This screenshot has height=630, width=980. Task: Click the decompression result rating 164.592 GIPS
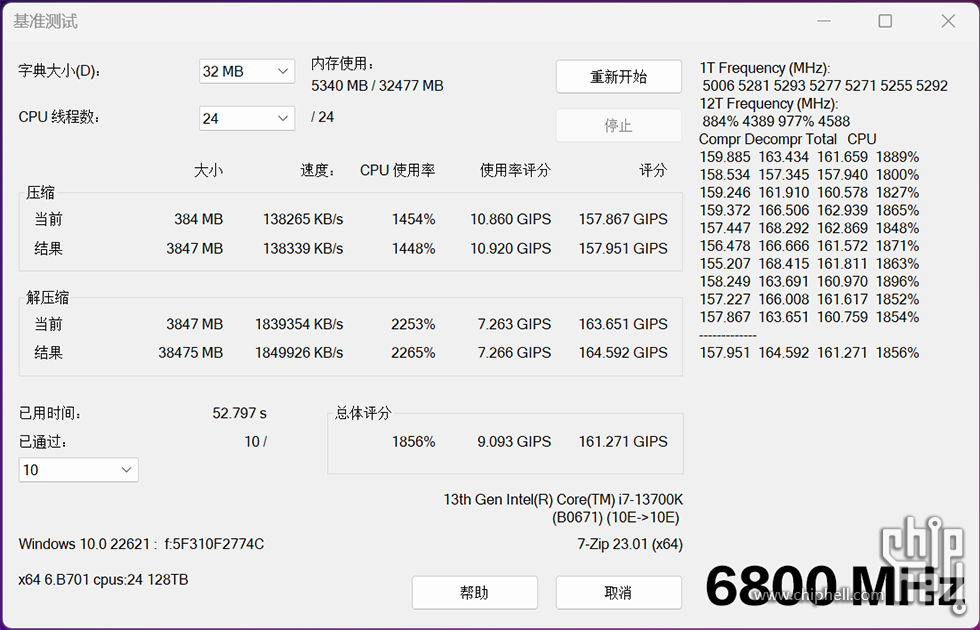623,353
